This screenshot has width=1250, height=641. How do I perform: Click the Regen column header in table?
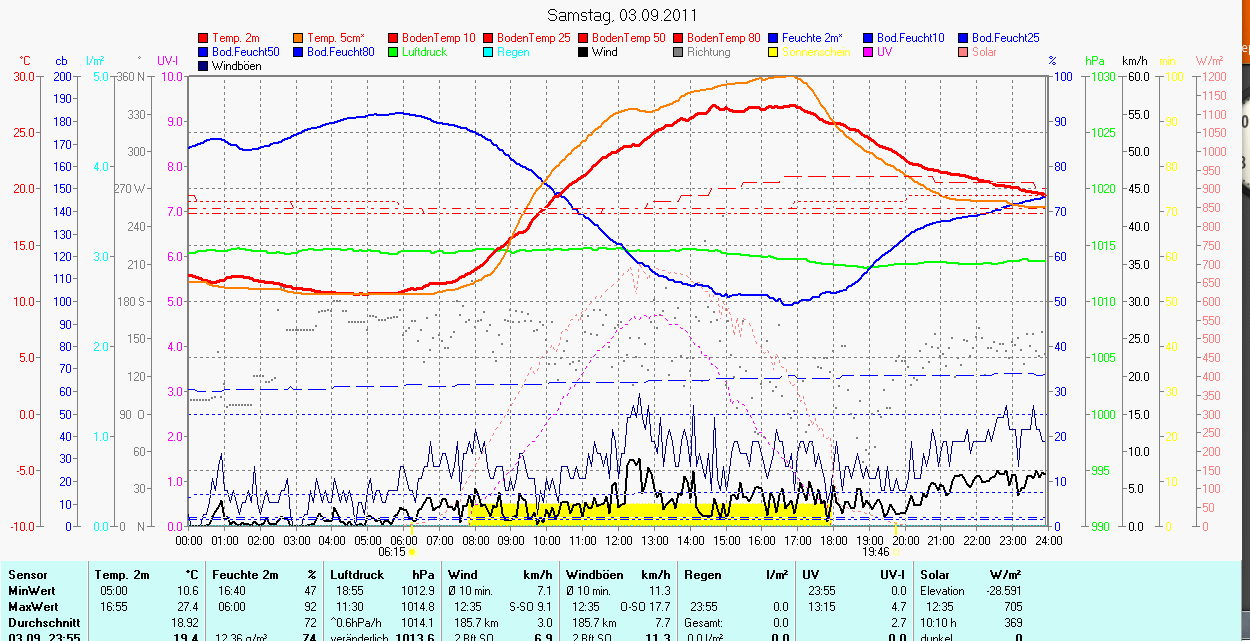click(x=701, y=575)
